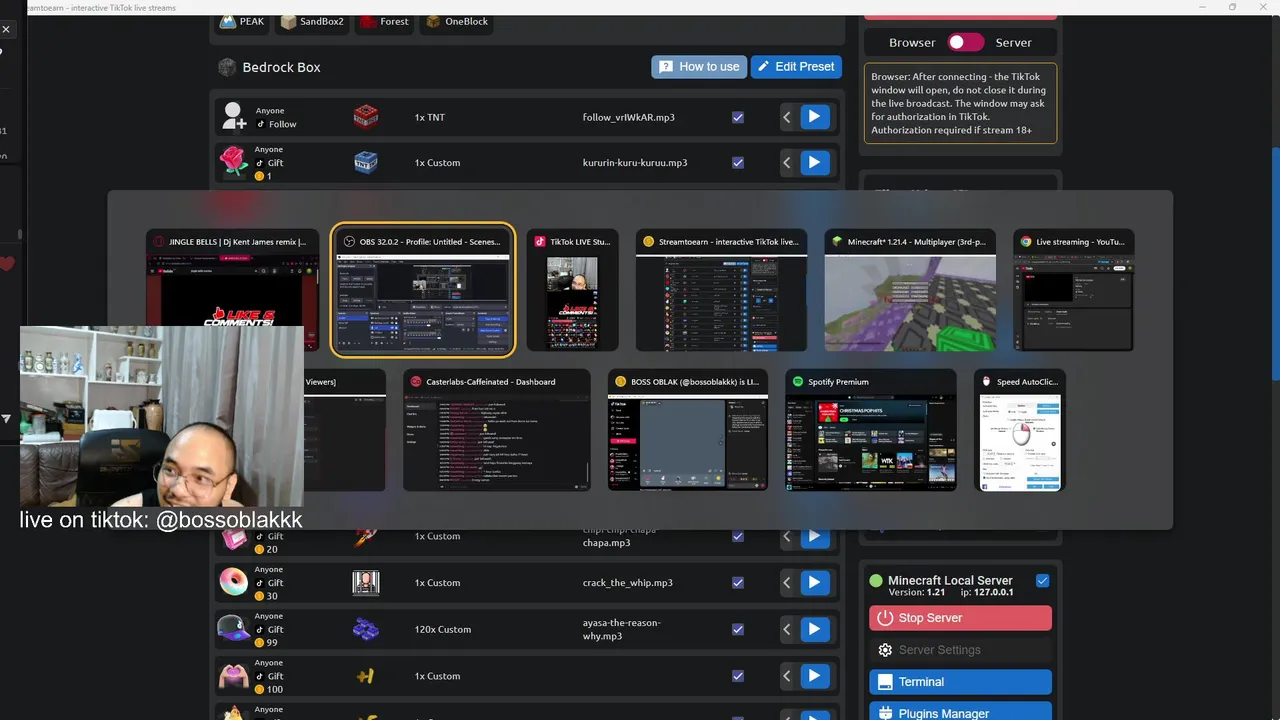Click the red TNT icon in Follow row
The height and width of the screenshot is (720, 1280).
point(366,117)
